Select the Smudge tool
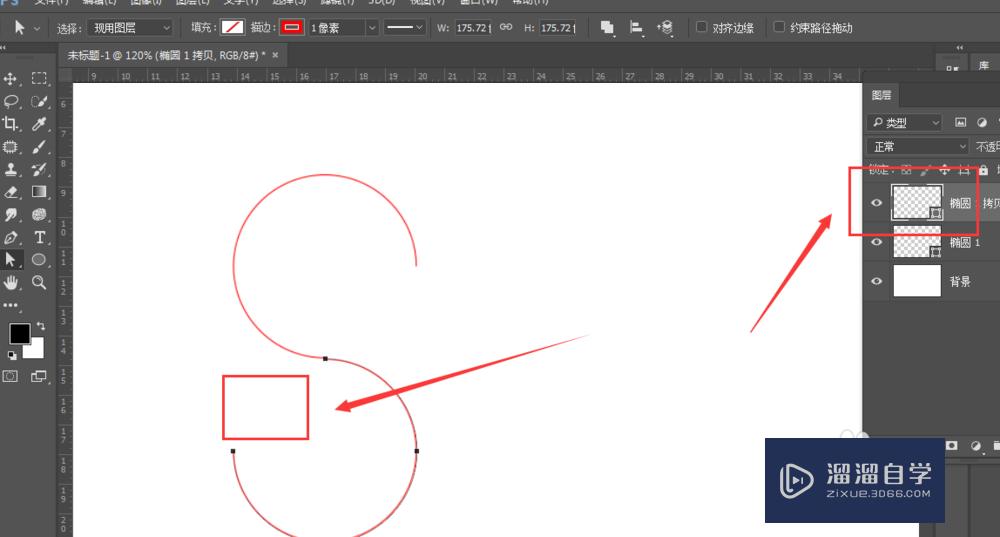The height and width of the screenshot is (537, 1000). click(x=10, y=214)
